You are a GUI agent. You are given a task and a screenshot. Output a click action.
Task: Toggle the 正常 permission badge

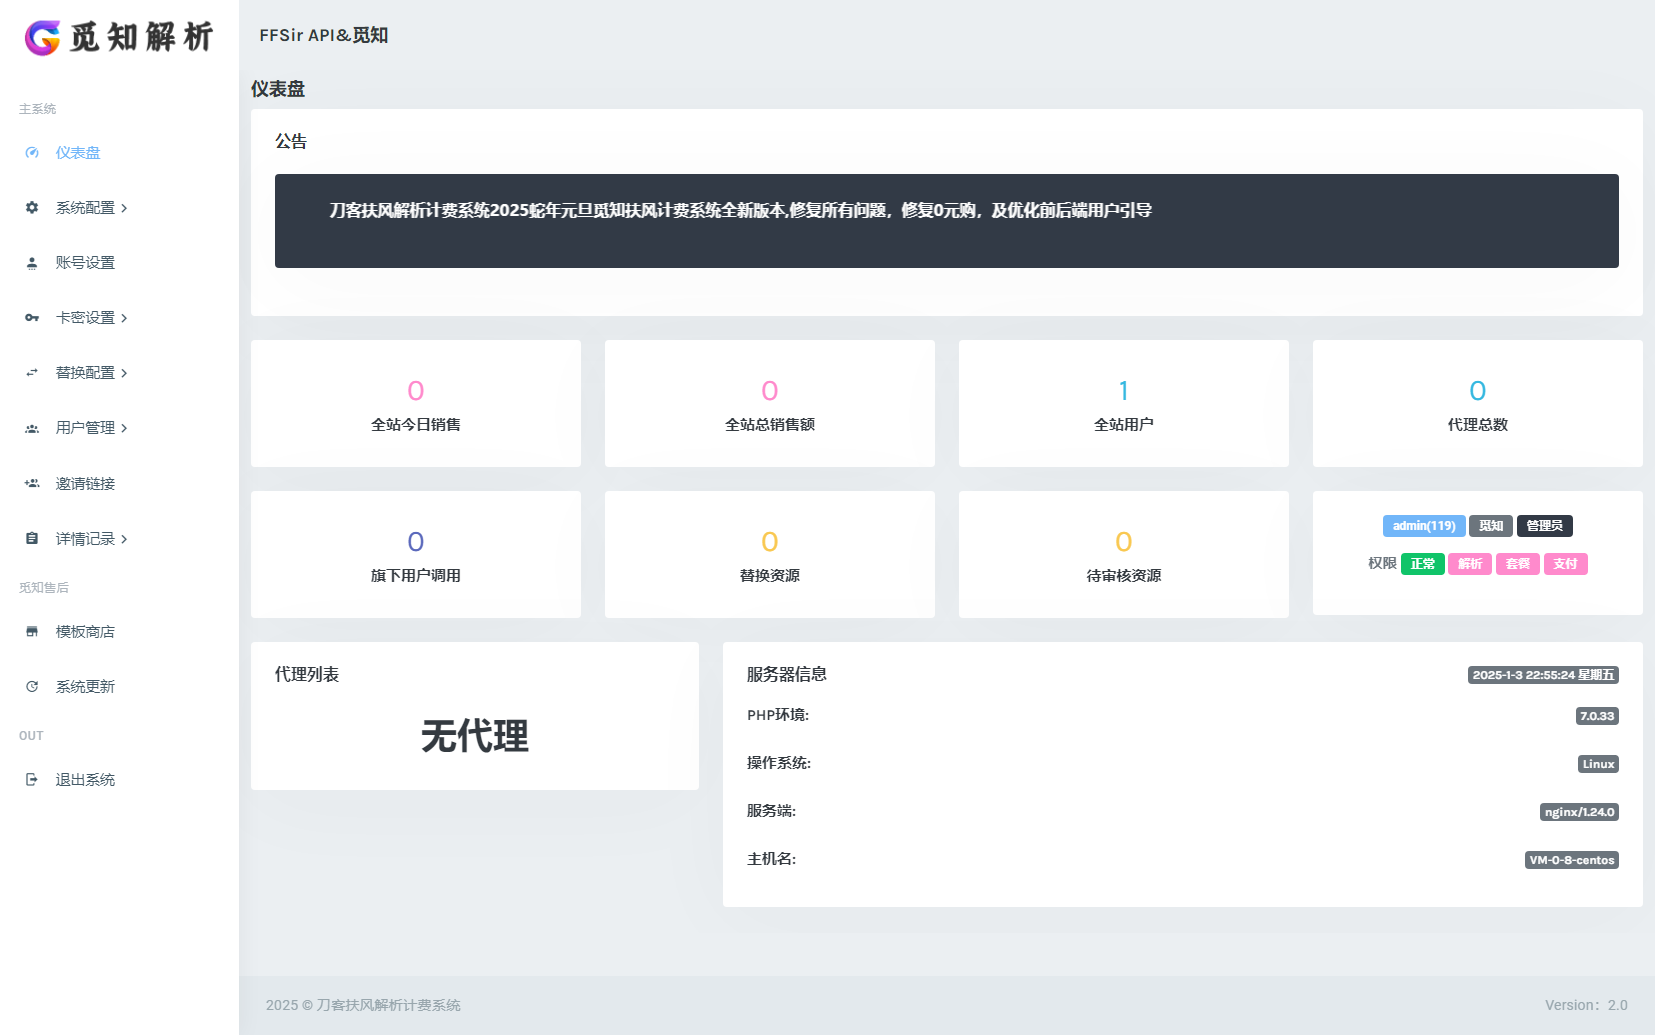pyautogui.click(x=1422, y=563)
